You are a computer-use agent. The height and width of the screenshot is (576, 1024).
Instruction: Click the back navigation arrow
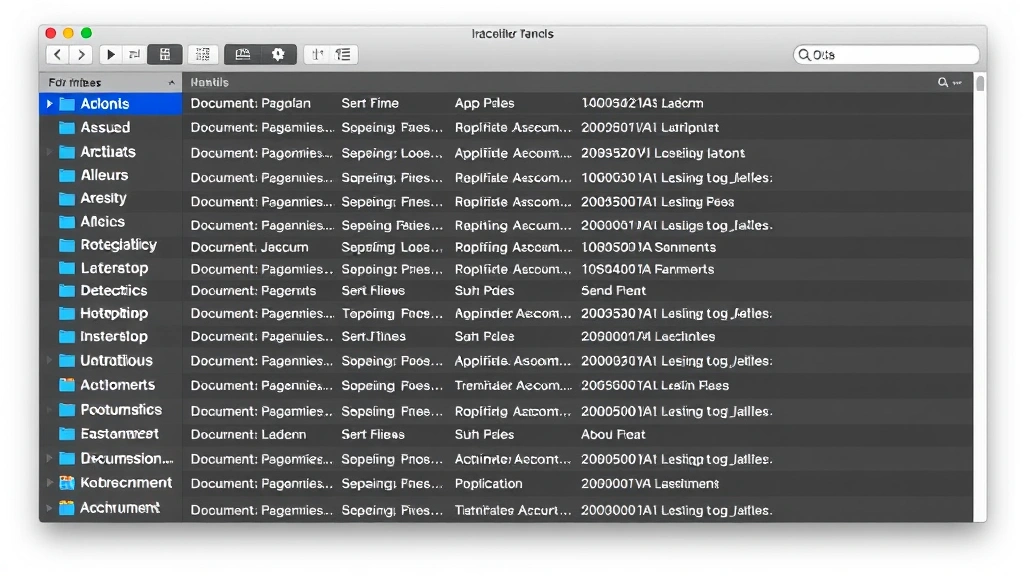coord(57,55)
